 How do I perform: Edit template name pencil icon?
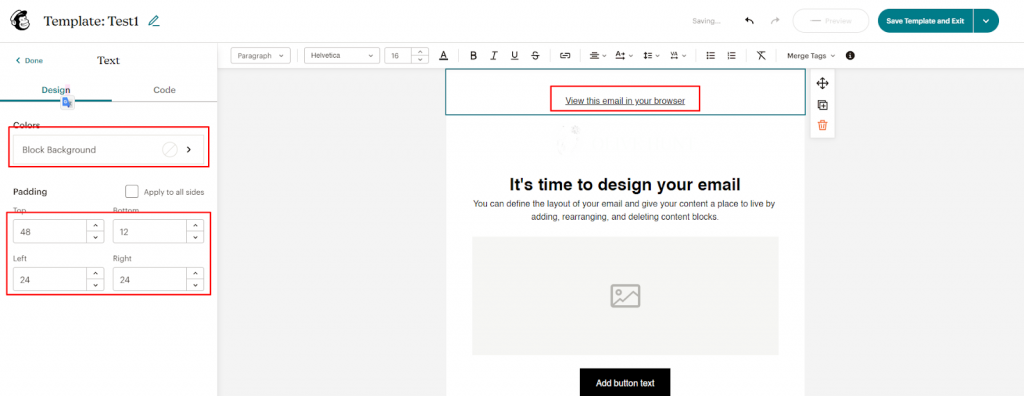click(153, 21)
